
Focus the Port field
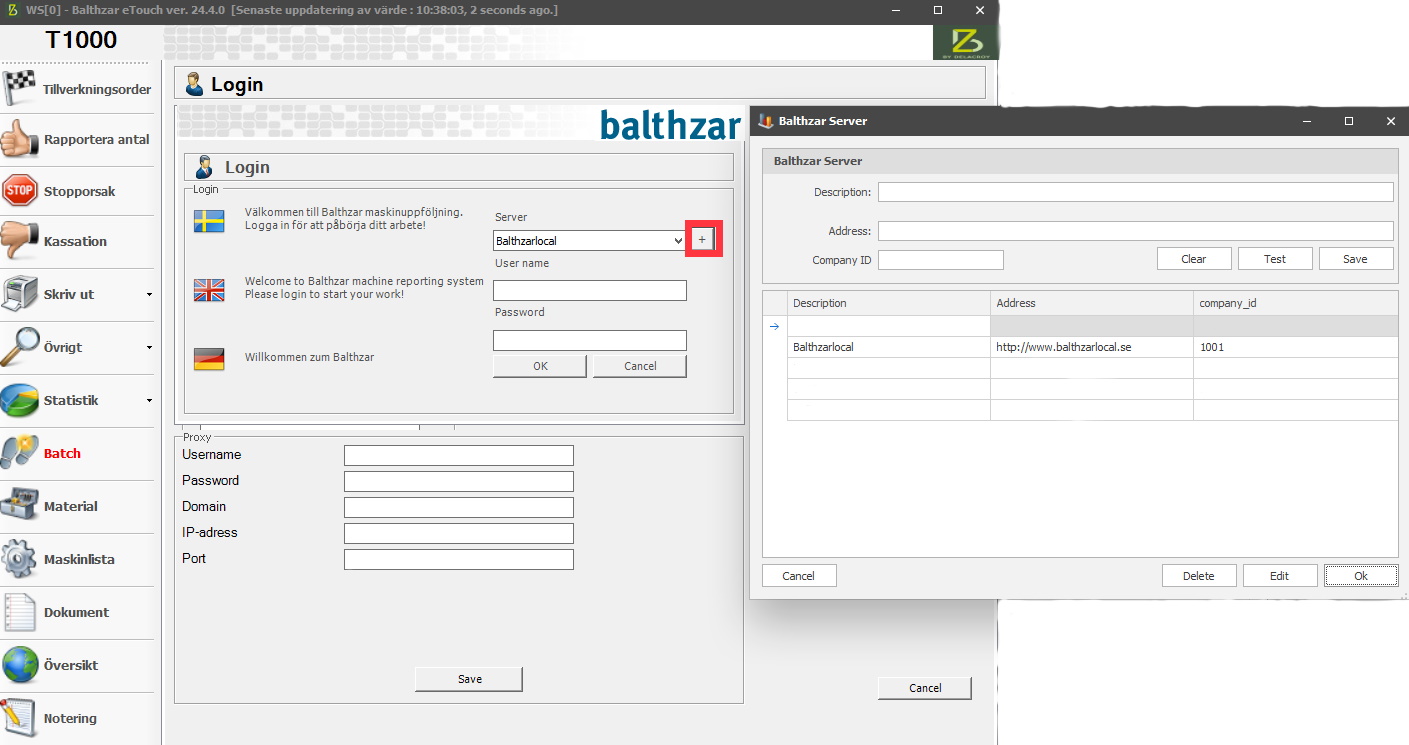click(459, 559)
